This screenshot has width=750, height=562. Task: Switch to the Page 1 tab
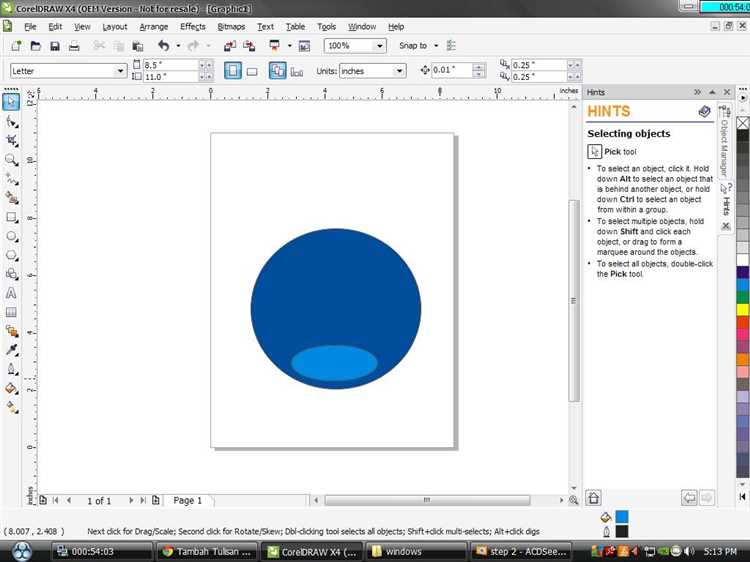pyautogui.click(x=188, y=500)
